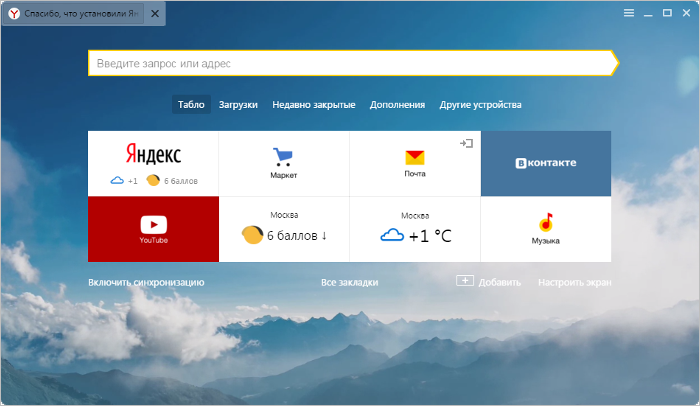Open the Почта envelope tile
This screenshot has height=406, width=700.
(415, 163)
